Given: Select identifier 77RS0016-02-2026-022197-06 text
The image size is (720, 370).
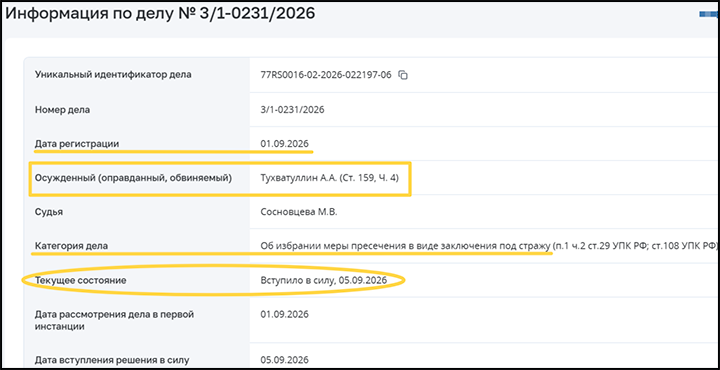Looking at the screenshot, I should click(326, 75).
